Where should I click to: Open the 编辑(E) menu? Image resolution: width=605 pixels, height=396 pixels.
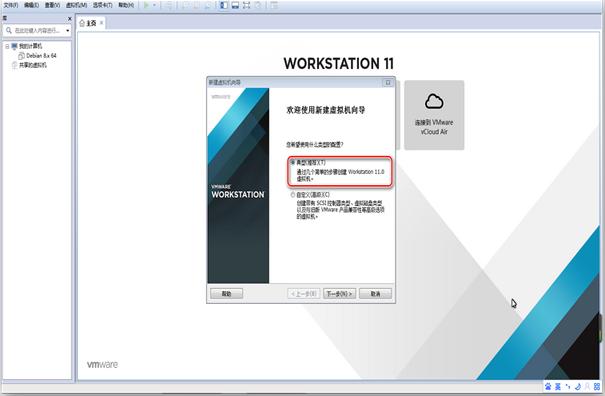[x=31, y=5]
